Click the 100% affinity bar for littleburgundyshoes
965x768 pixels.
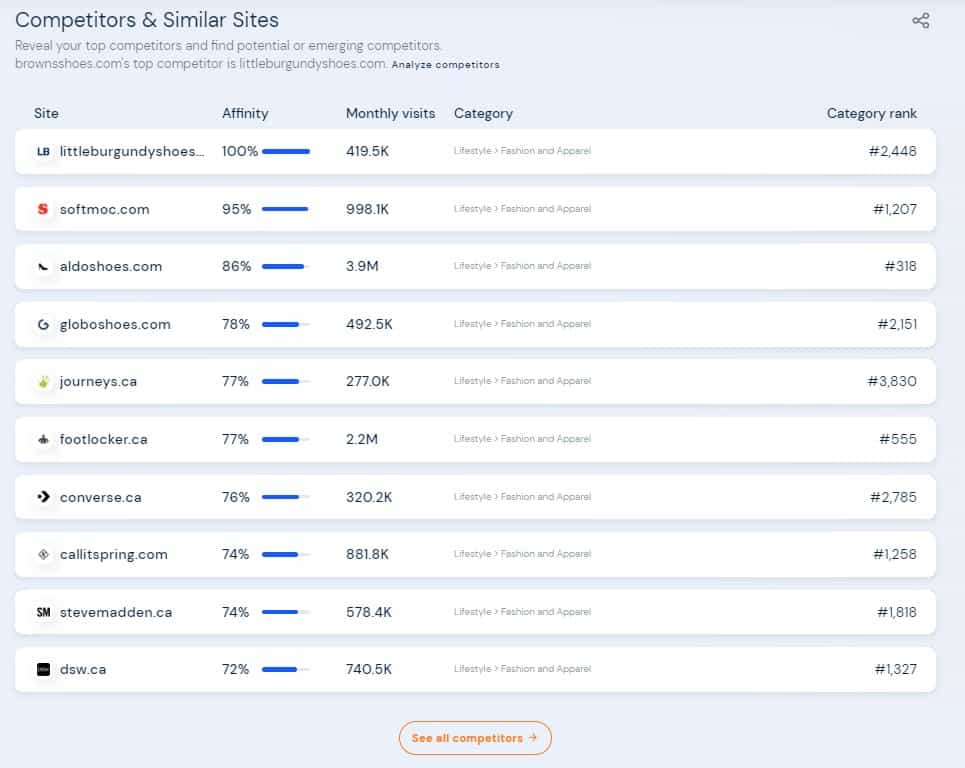[286, 152]
